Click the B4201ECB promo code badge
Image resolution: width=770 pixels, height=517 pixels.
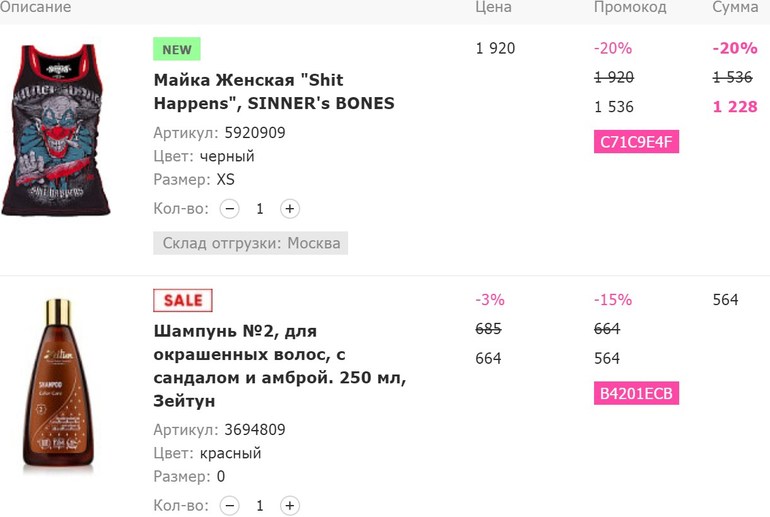tap(636, 393)
